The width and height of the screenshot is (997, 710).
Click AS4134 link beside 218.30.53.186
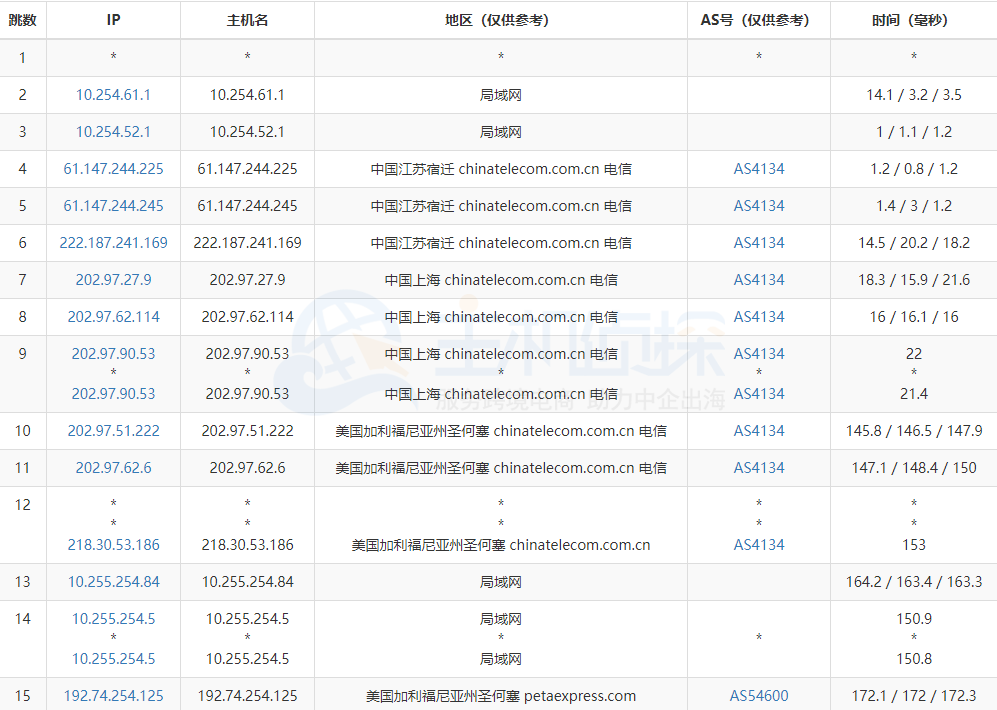point(758,545)
